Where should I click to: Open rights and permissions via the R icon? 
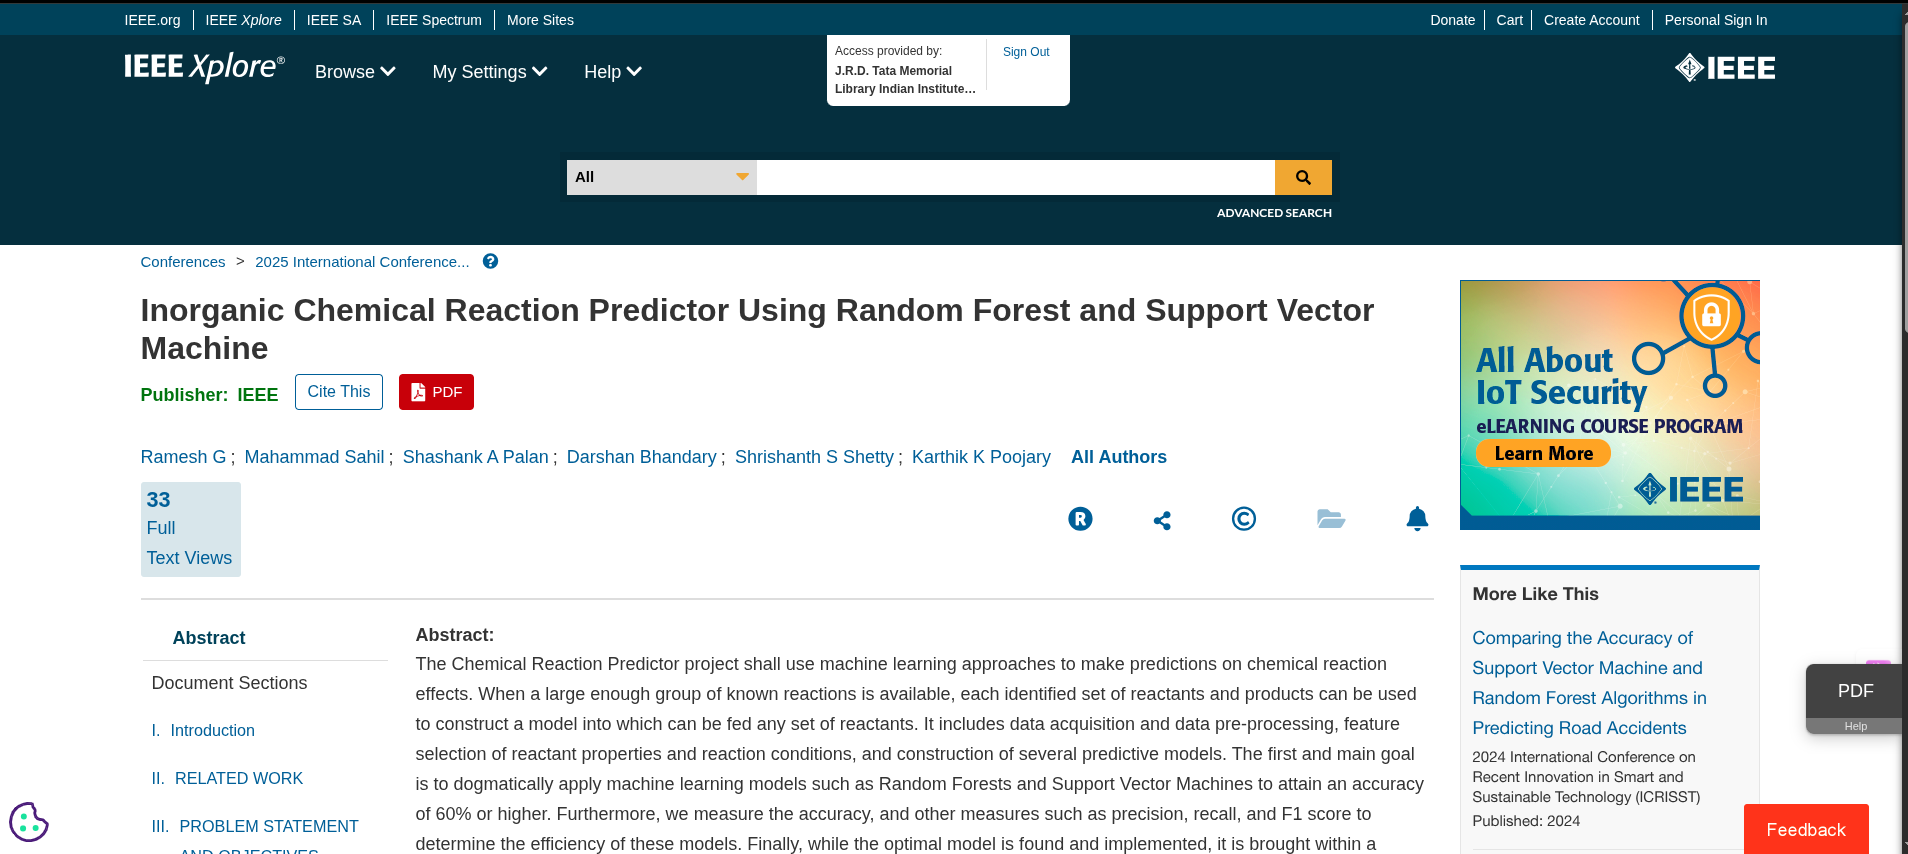(1080, 519)
